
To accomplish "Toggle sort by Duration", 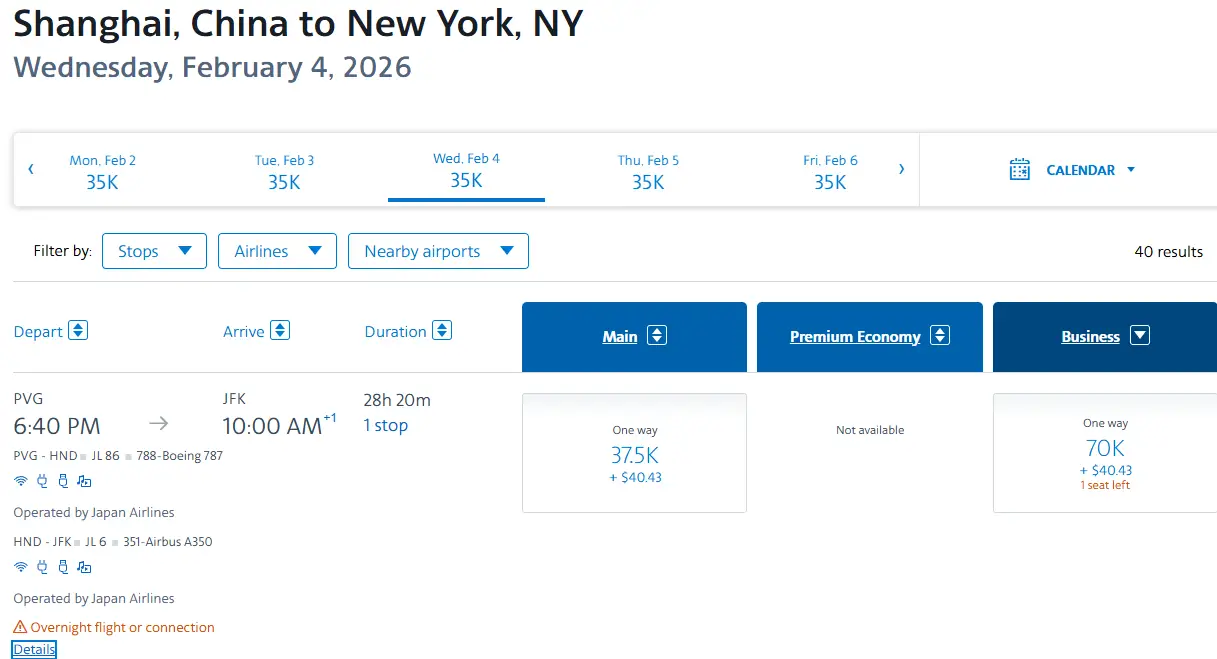I will [x=442, y=331].
